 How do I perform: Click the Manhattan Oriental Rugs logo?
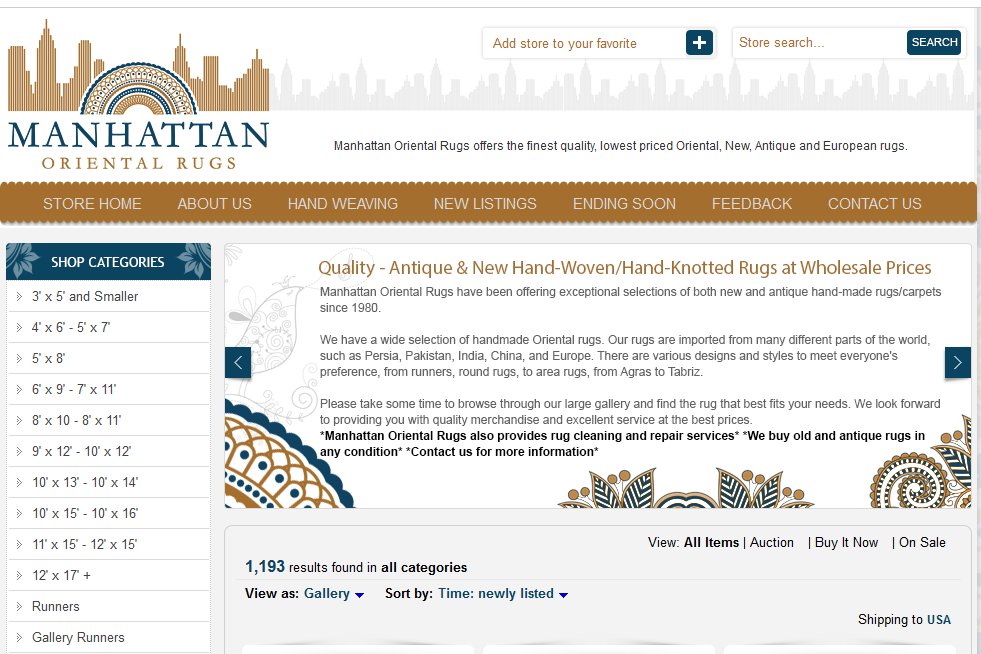pos(138,95)
